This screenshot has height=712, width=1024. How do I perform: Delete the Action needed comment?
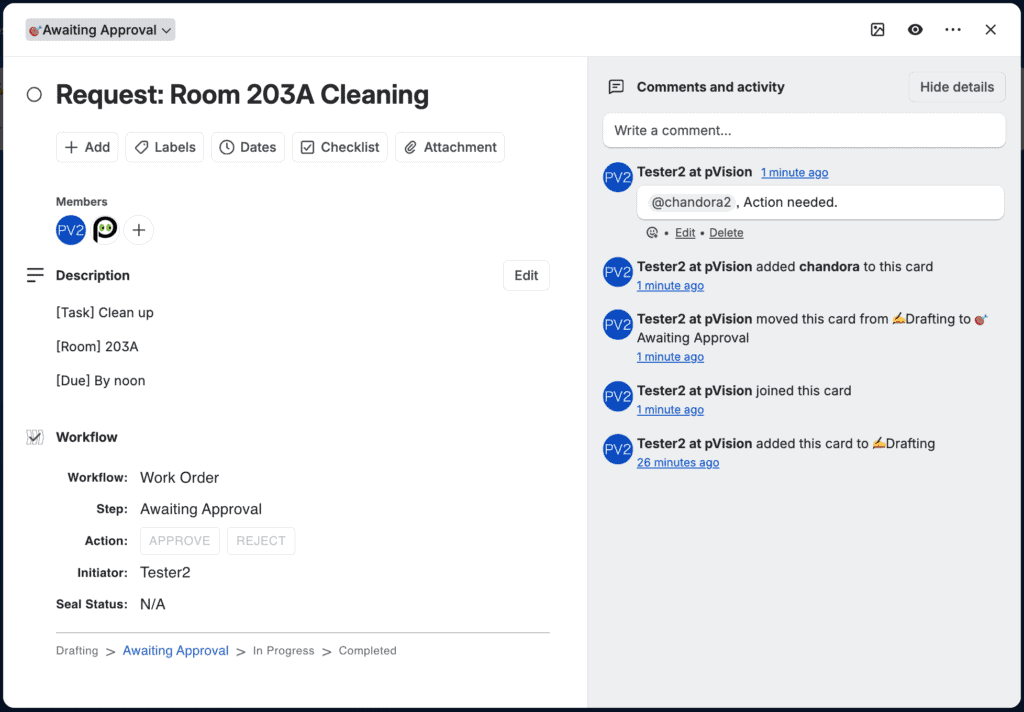point(726,233)
